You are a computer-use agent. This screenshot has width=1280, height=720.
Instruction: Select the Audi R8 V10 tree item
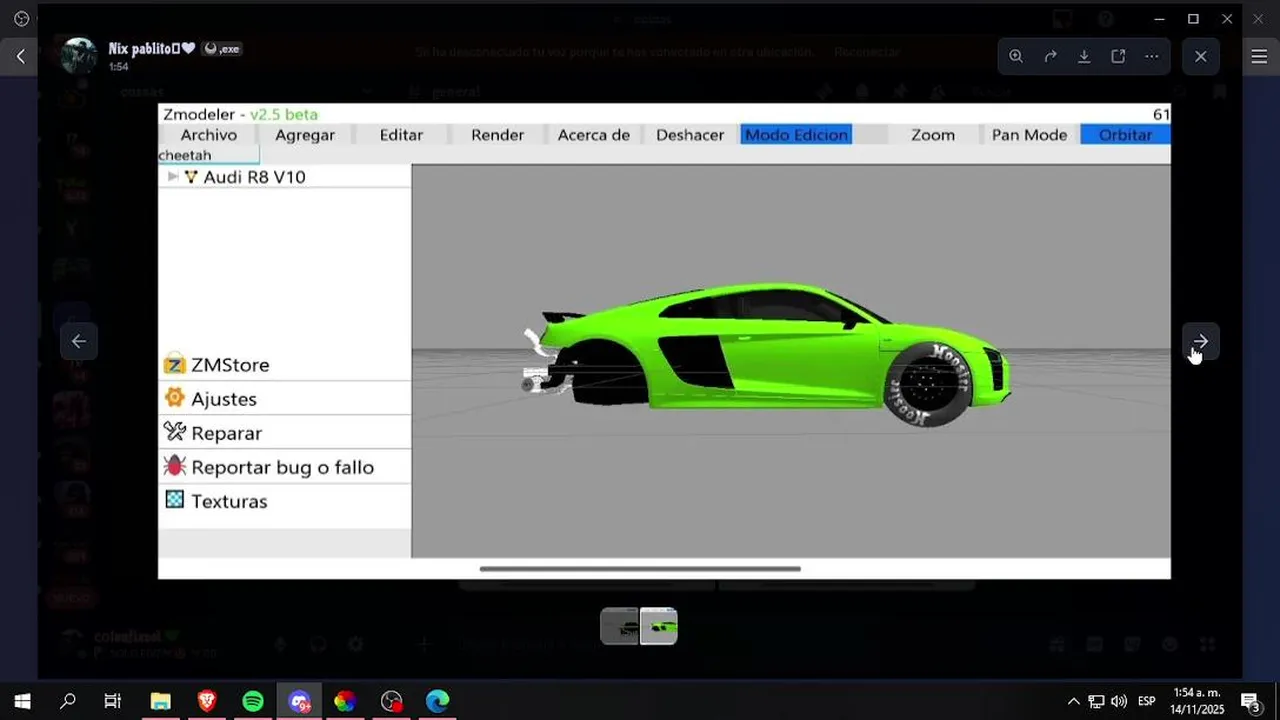(x=254, y=177)
